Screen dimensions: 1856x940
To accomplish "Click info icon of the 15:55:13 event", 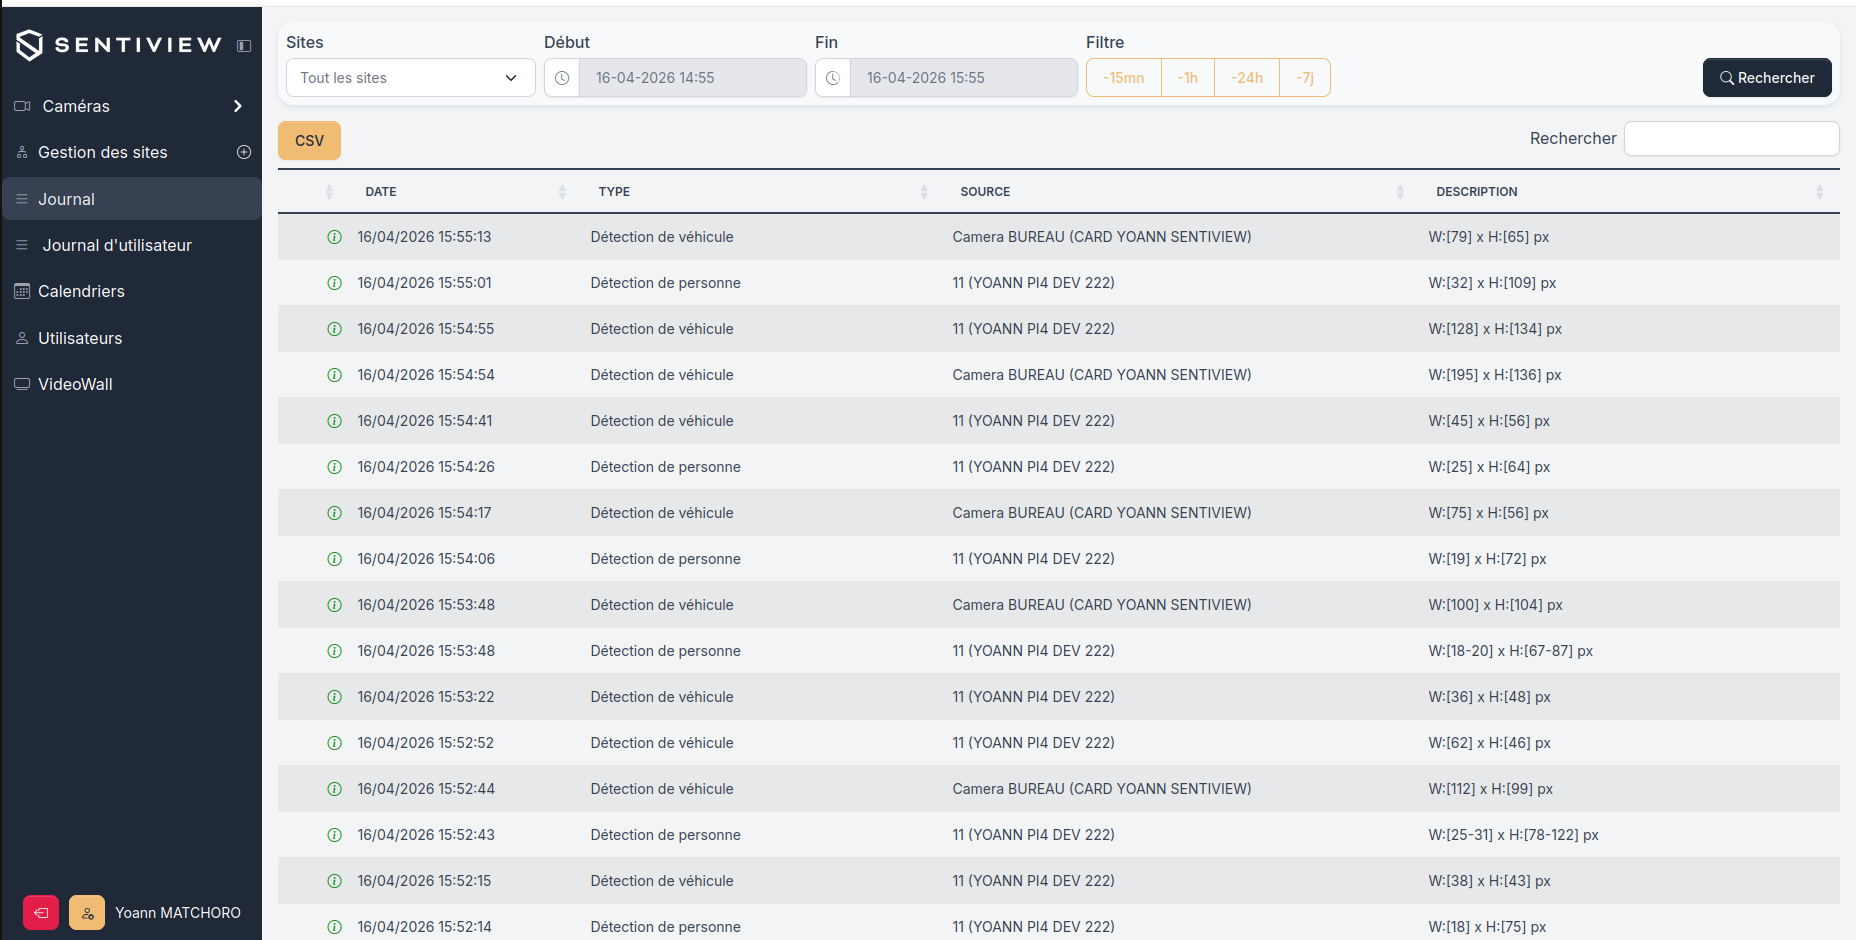I will (x=335, y=237).
